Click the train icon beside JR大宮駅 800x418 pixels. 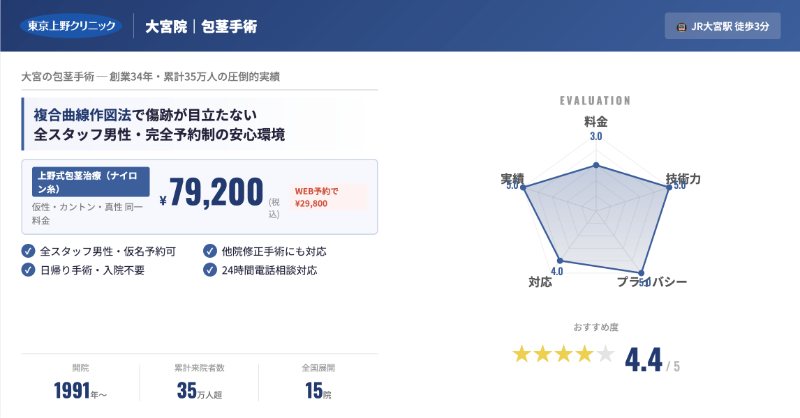coord(681,26)
